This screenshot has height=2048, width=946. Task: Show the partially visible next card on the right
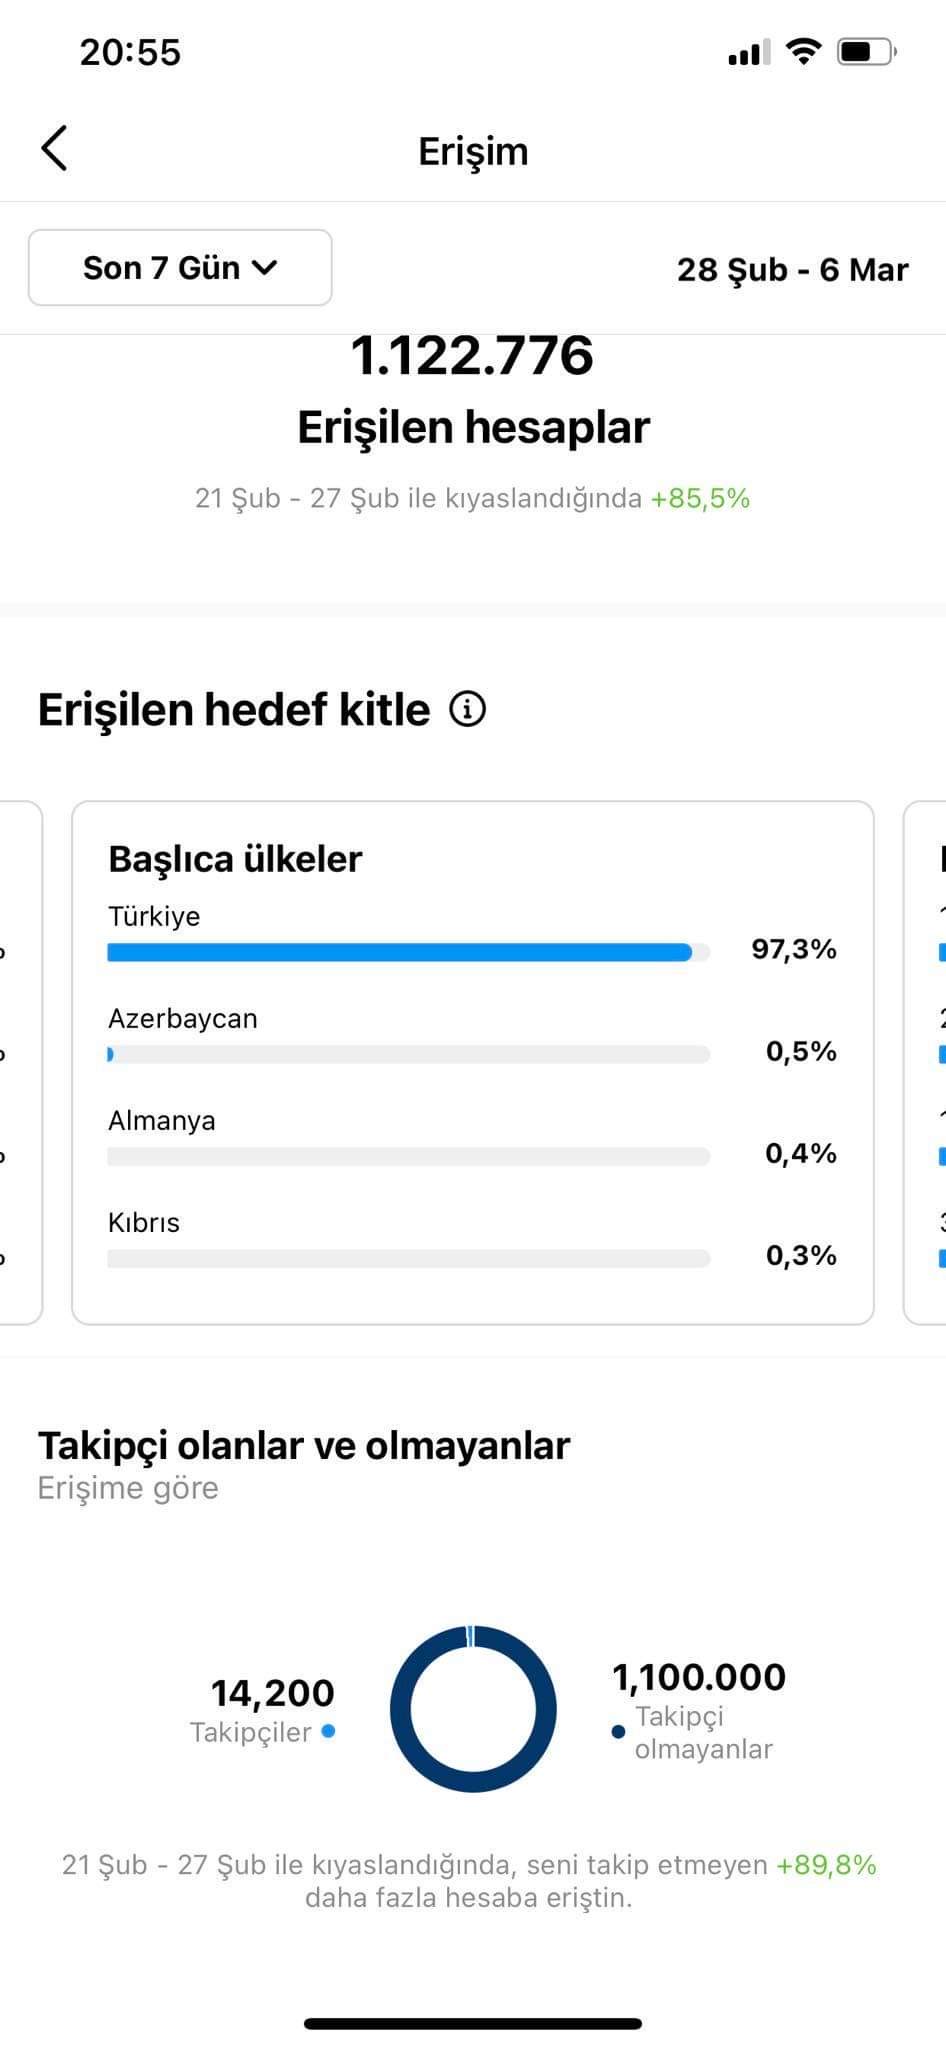point(925,1063)
